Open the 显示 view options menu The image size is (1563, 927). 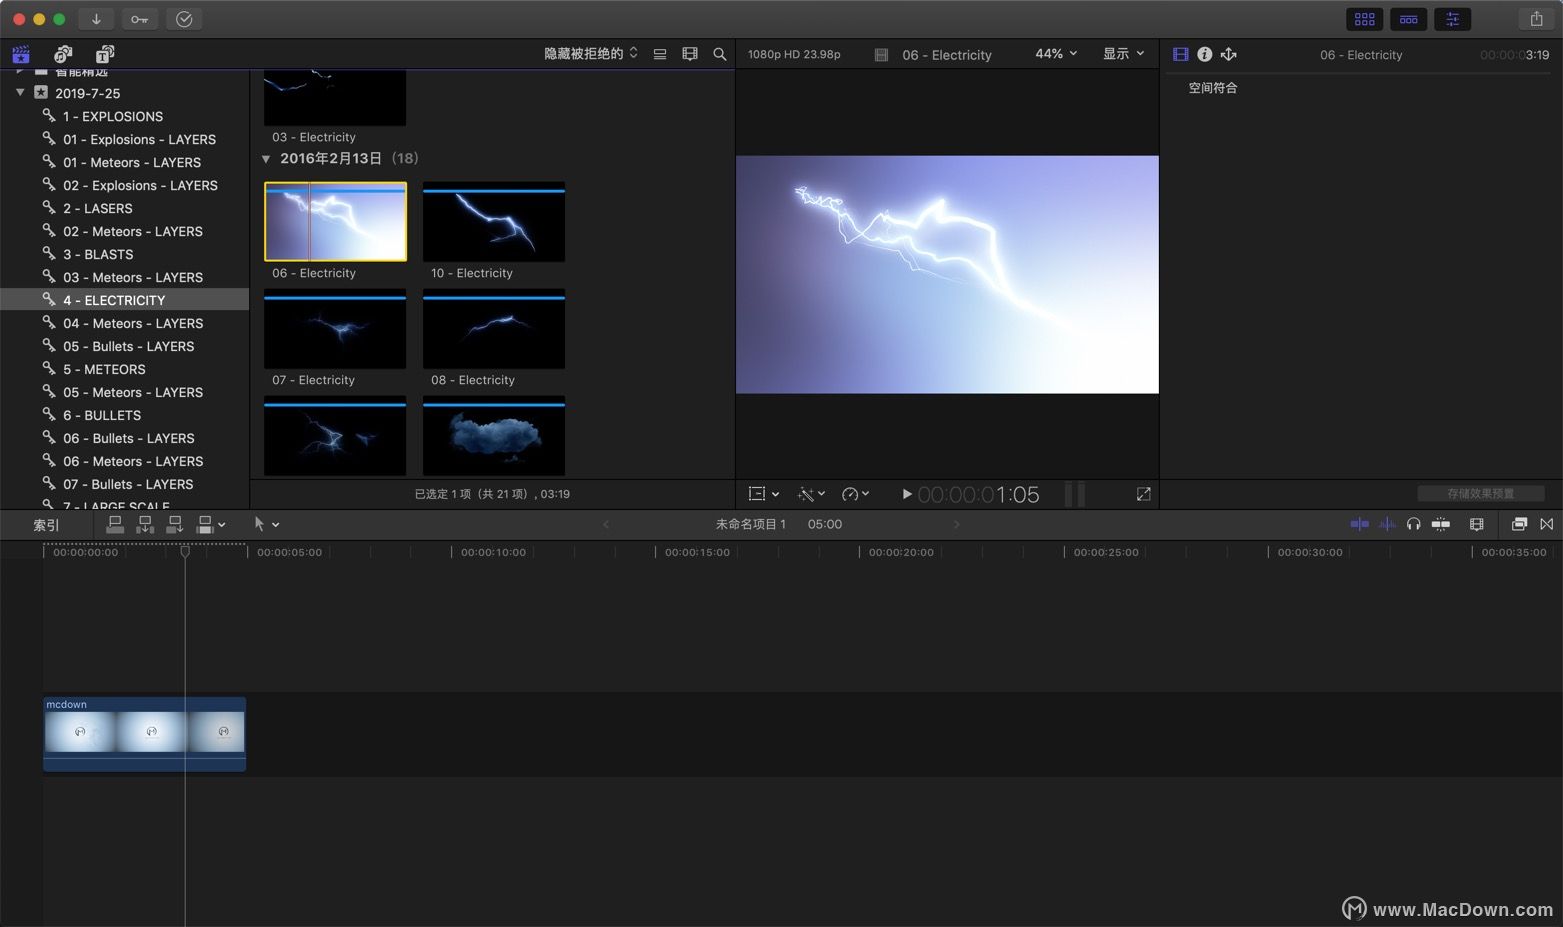point(1123,54)
